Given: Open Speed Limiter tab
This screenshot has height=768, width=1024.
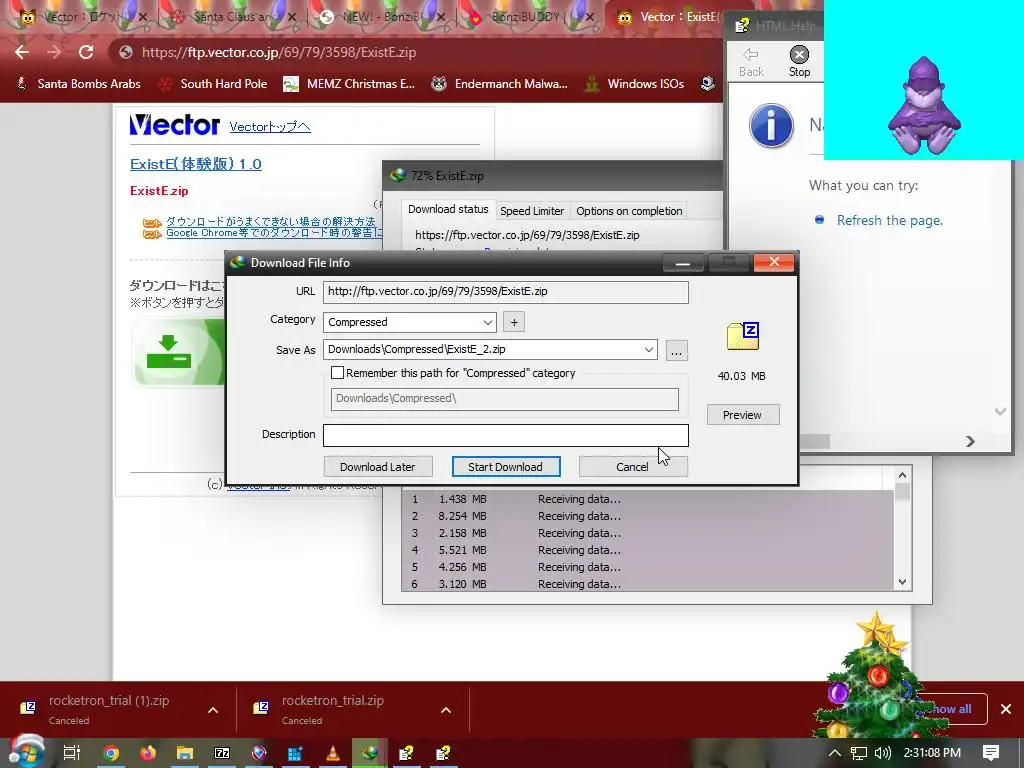Looking at the screenshot, I should point(532,211).
